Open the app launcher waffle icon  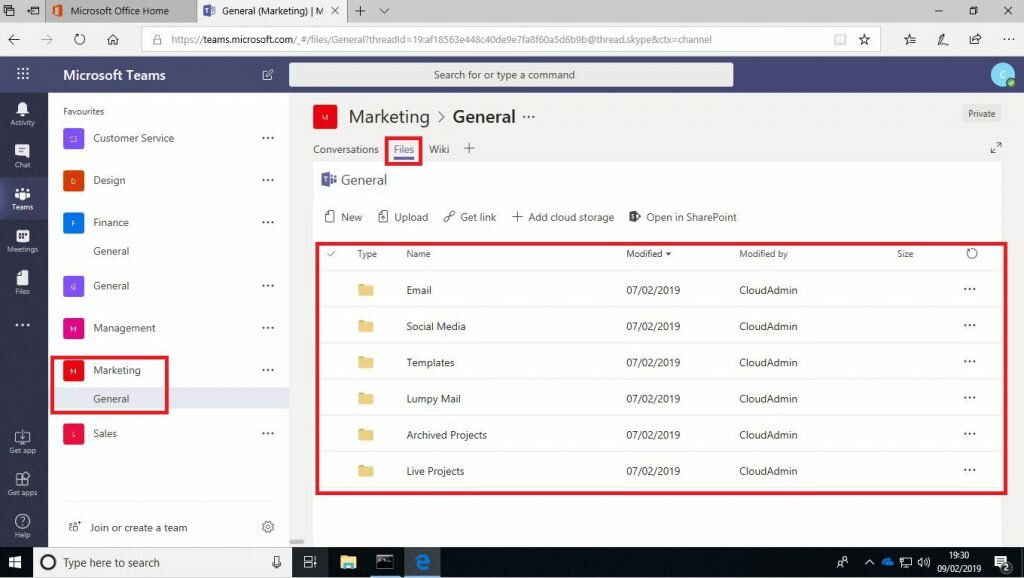[23, 74]
